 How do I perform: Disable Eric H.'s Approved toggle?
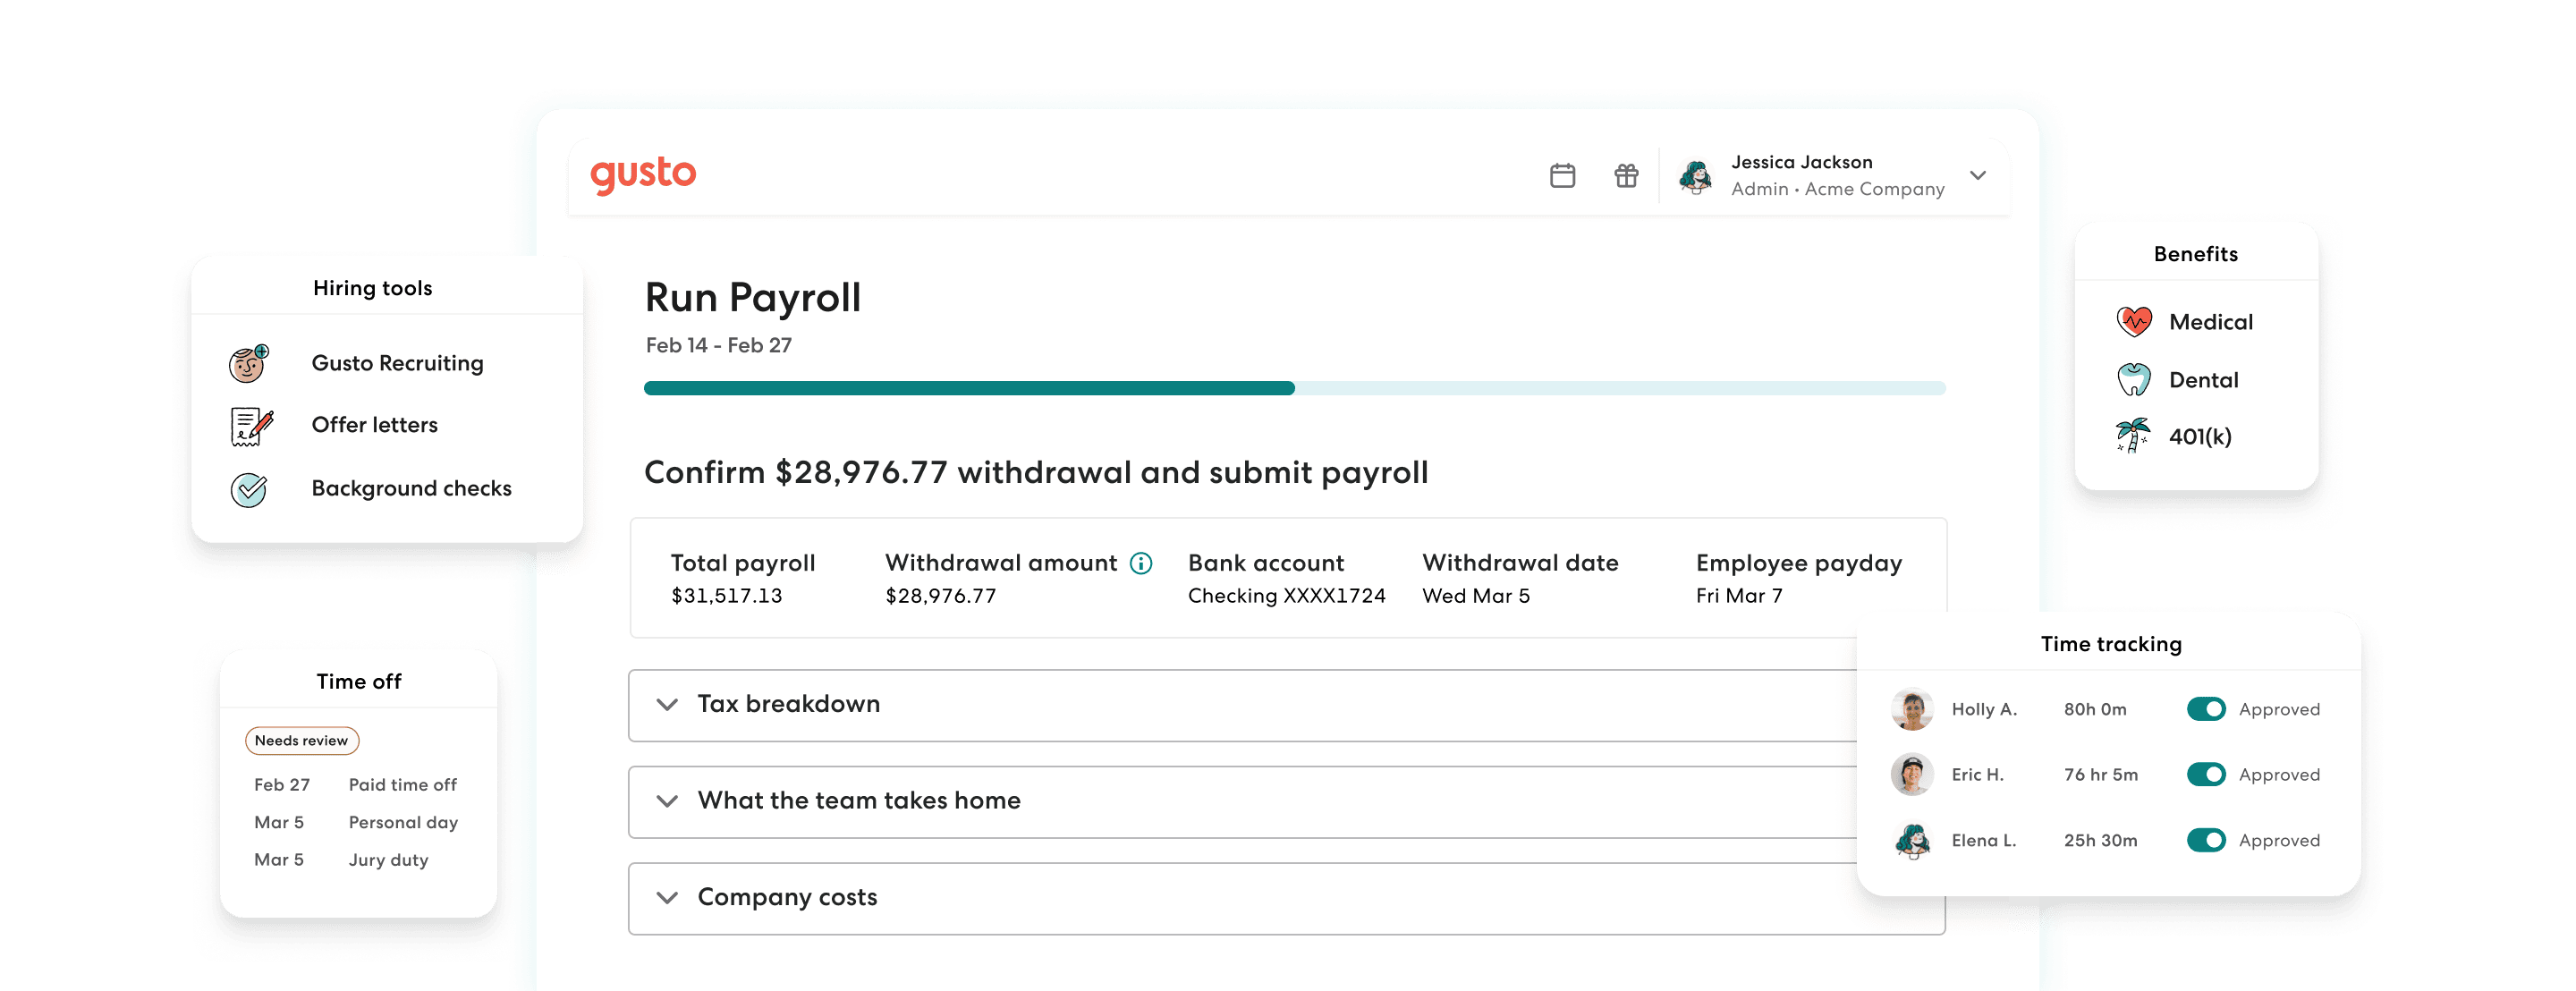2206,774
